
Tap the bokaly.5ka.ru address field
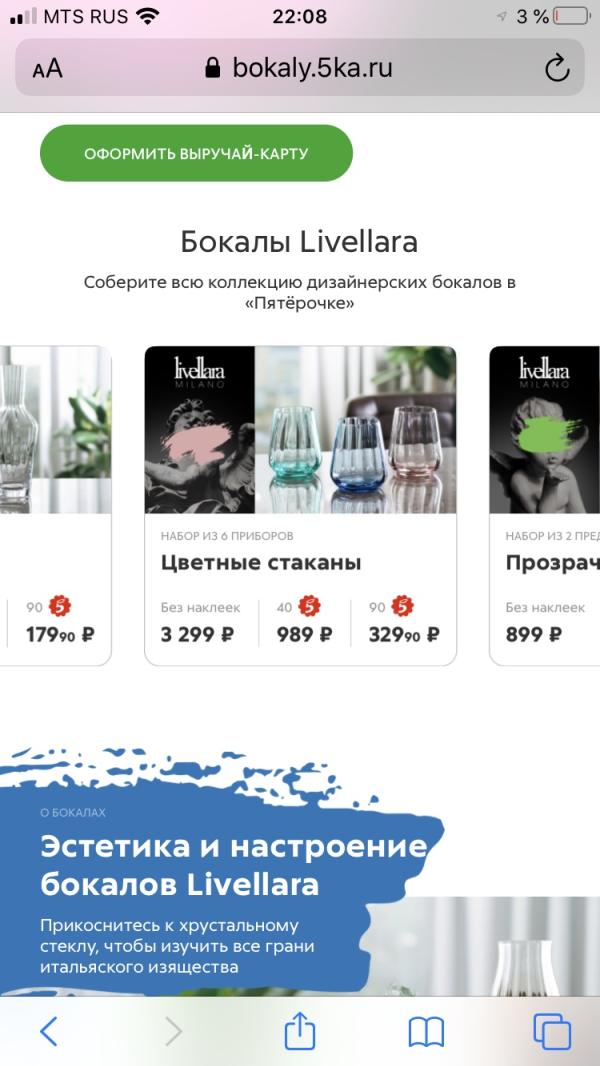pos(300,68)
